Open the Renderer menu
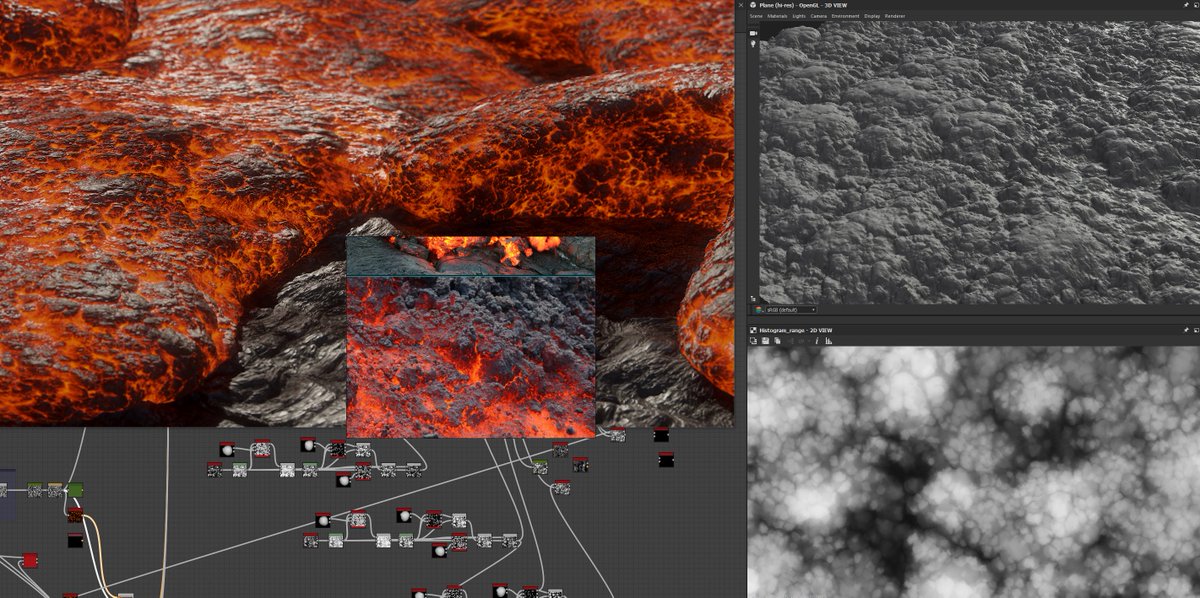This screenshot has height=598, width=1200. [895, 16]
